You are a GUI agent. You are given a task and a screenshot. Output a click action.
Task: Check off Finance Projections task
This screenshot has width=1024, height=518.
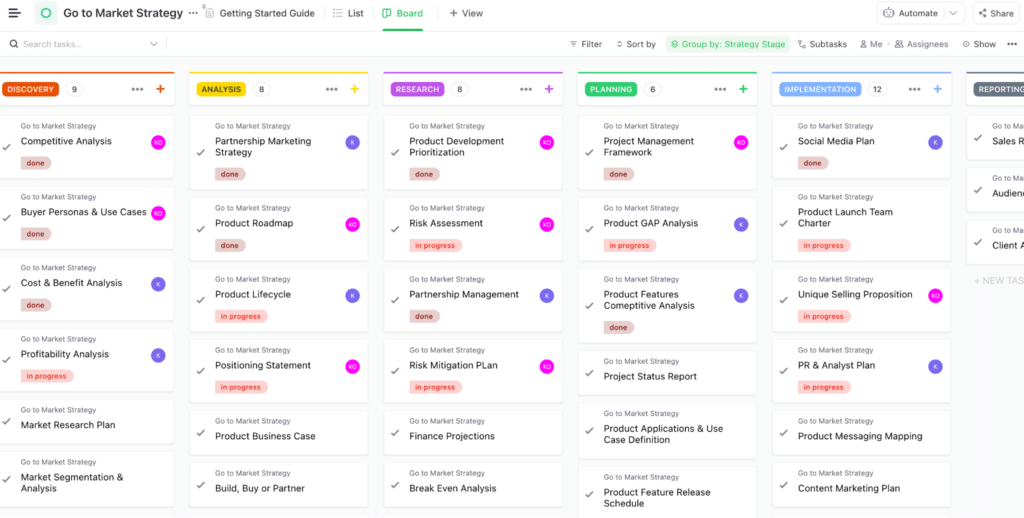click(x=395, y=432)
